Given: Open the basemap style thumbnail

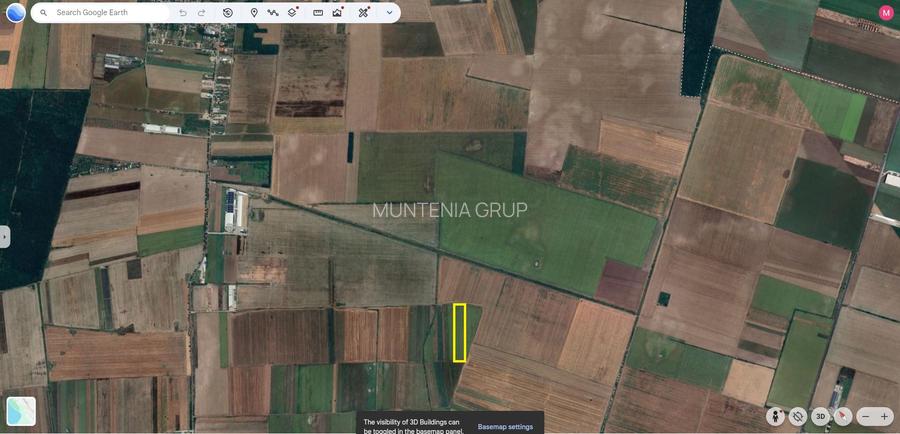Looking at the screenshot, I should [20, 411].
